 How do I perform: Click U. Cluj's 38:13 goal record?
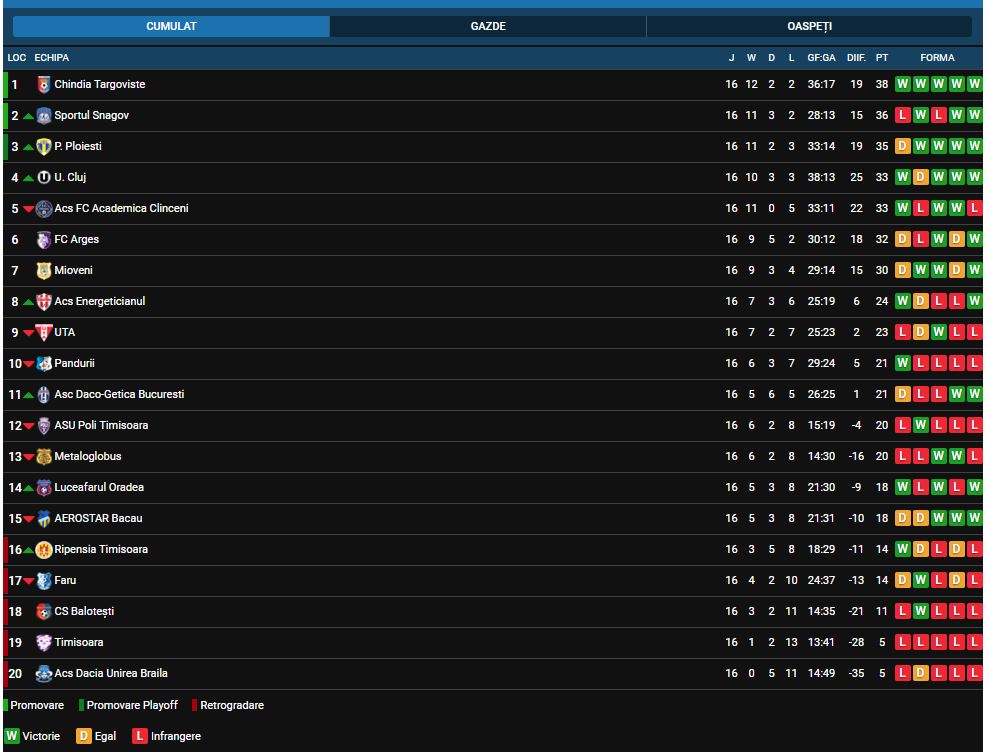tap(821, 177)
